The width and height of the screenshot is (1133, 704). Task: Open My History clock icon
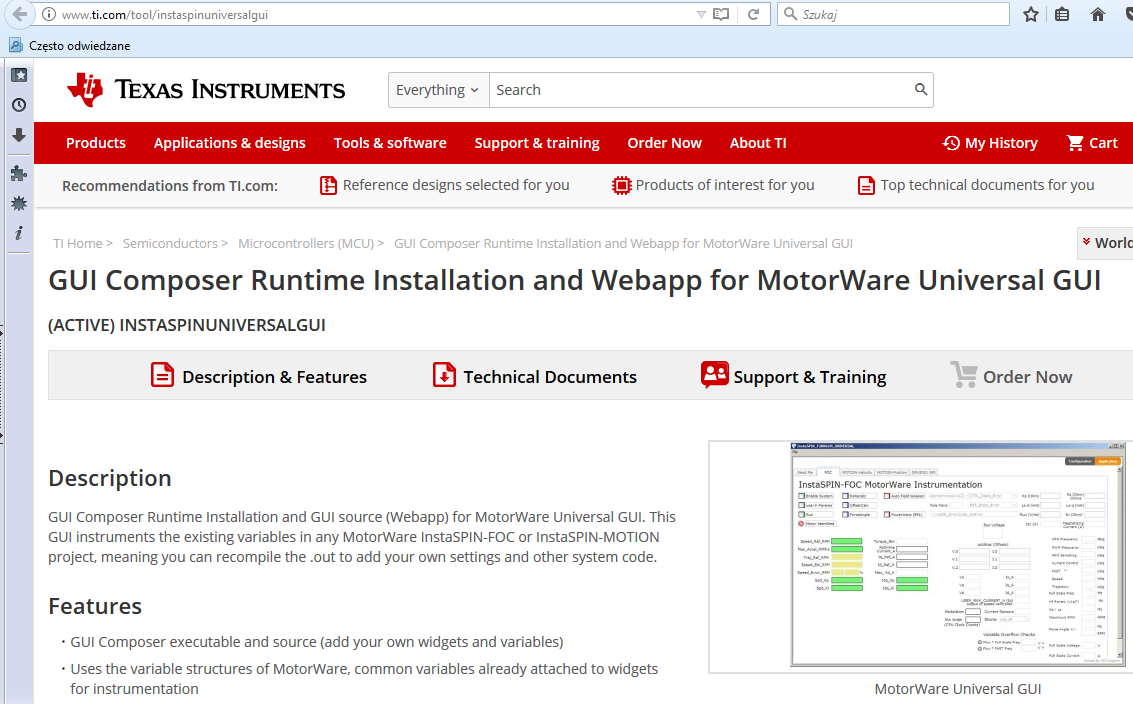(951, 143)
